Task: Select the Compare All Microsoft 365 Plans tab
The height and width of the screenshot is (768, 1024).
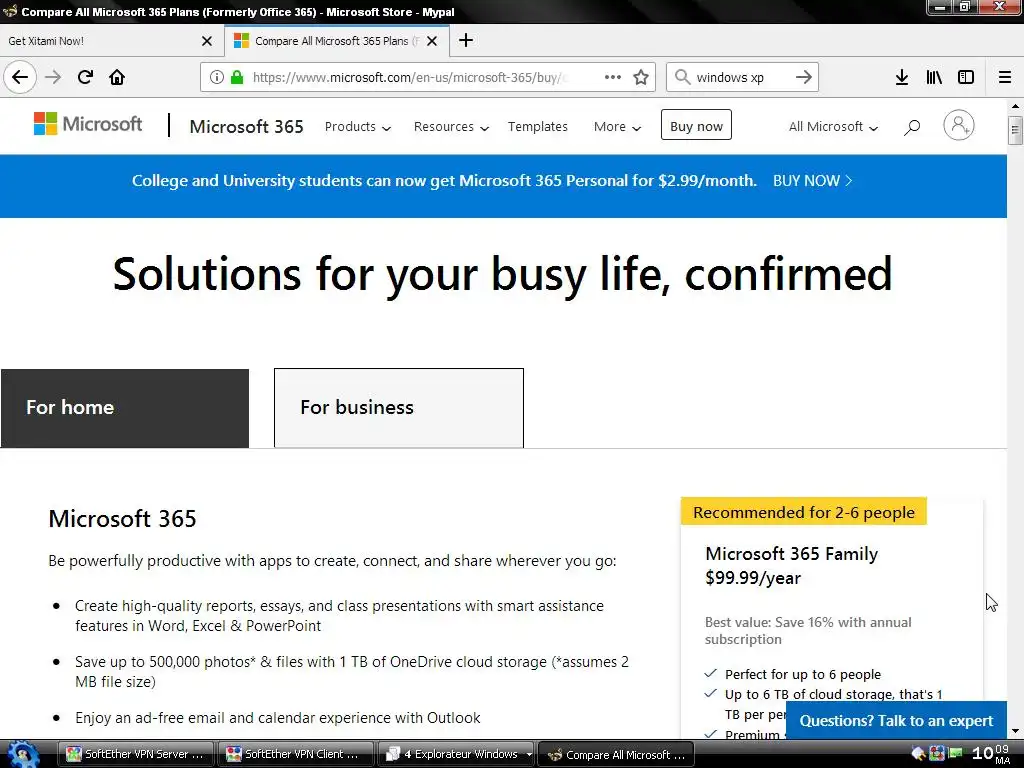Action: point(337,41)
